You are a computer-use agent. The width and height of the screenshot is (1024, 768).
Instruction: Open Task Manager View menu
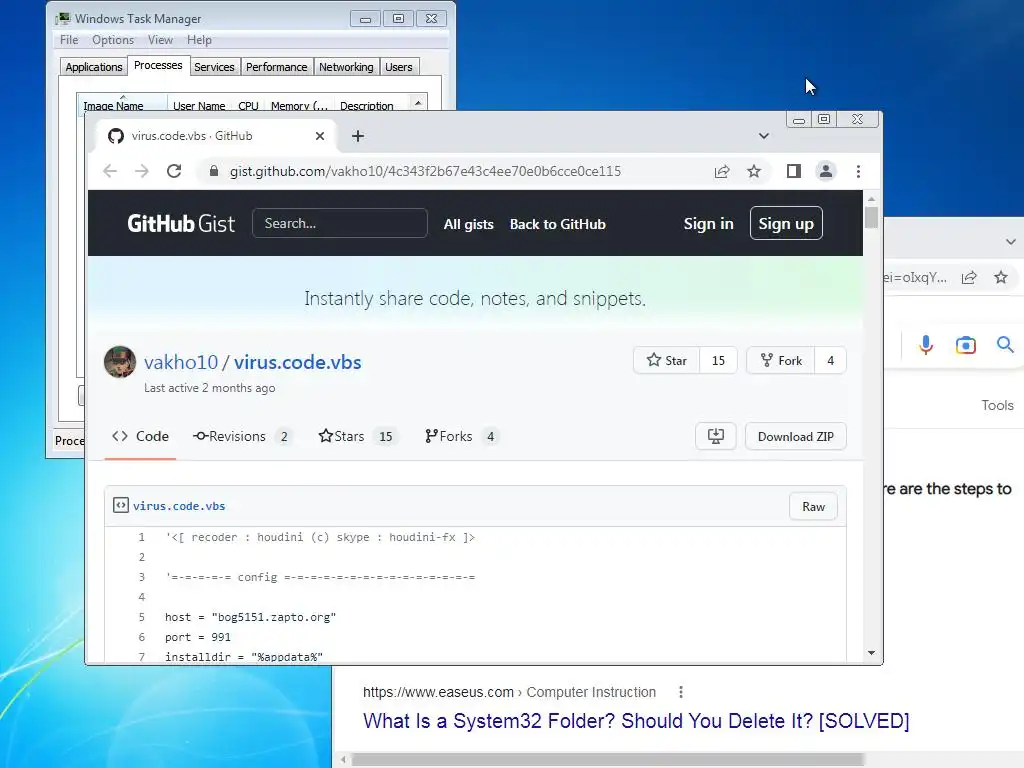click(x=160, y=40)
